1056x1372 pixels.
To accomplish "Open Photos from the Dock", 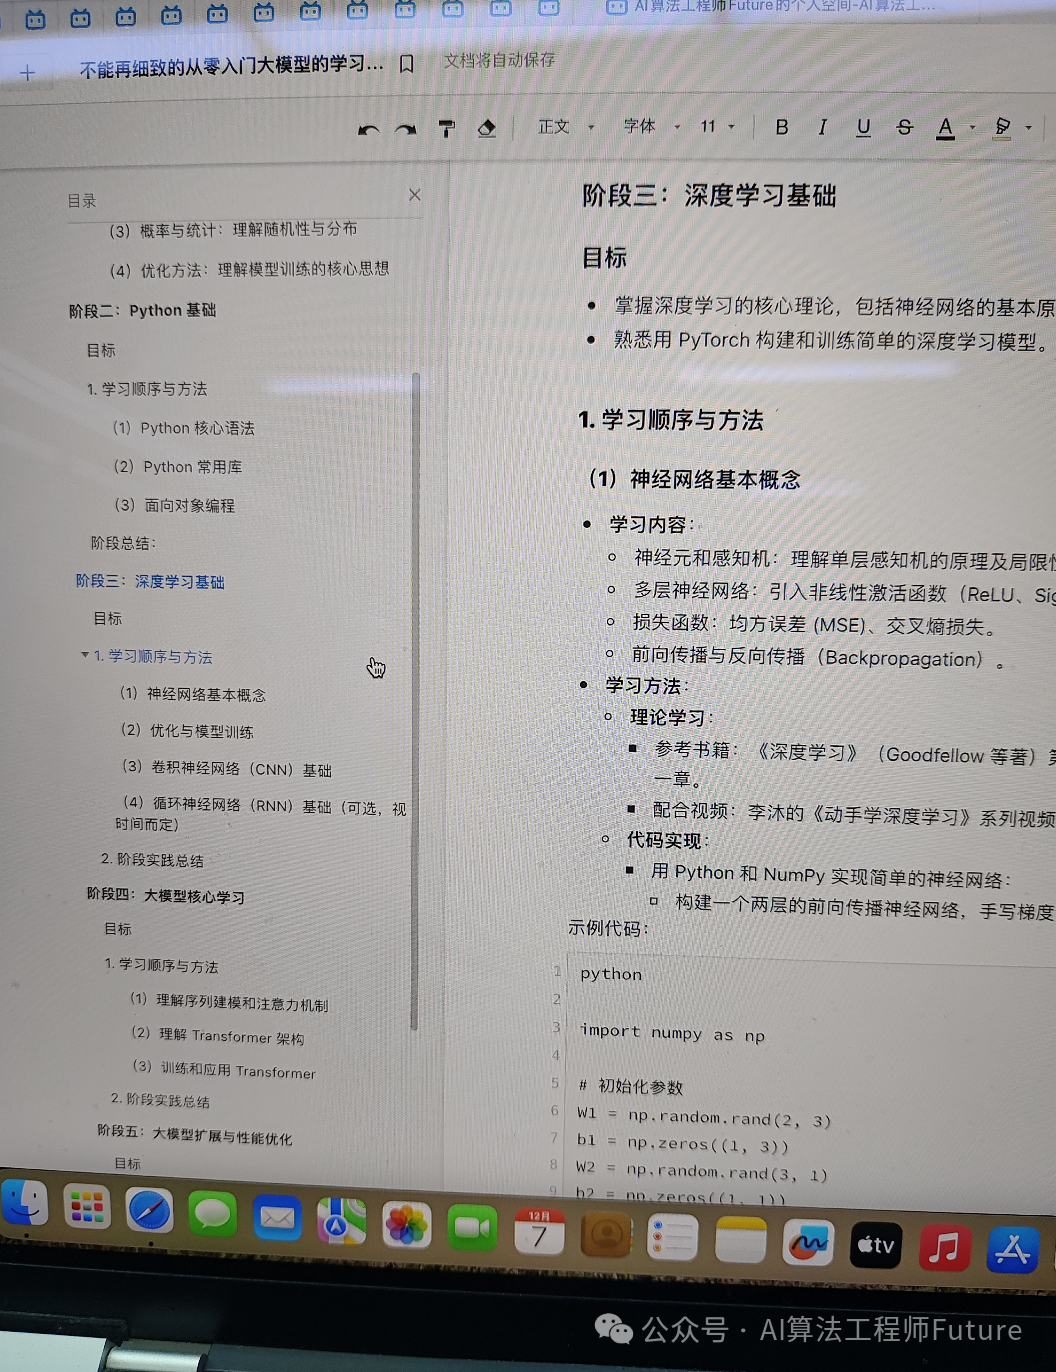I will click(x=407, y=1226).
